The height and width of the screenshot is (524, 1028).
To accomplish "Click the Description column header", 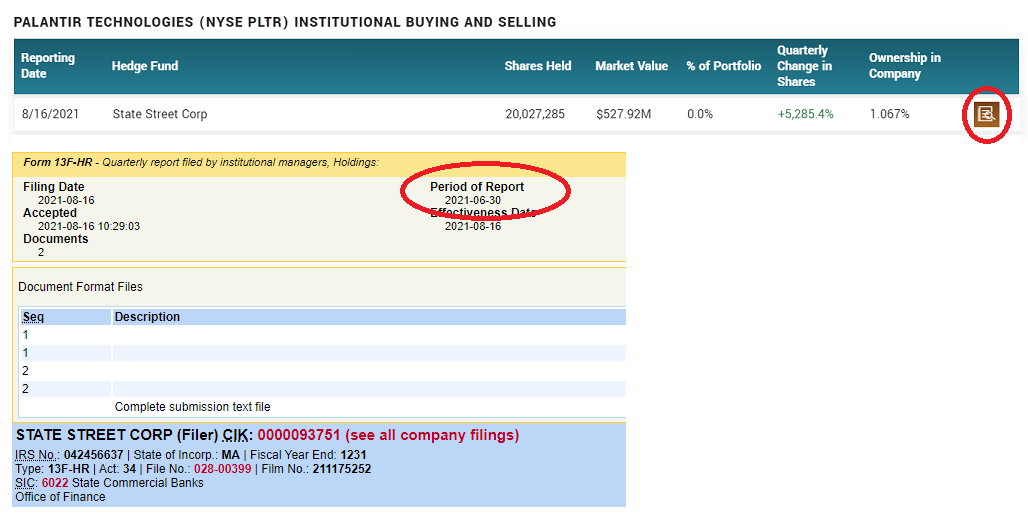I will pyautogui.click(x=147, y=317).
